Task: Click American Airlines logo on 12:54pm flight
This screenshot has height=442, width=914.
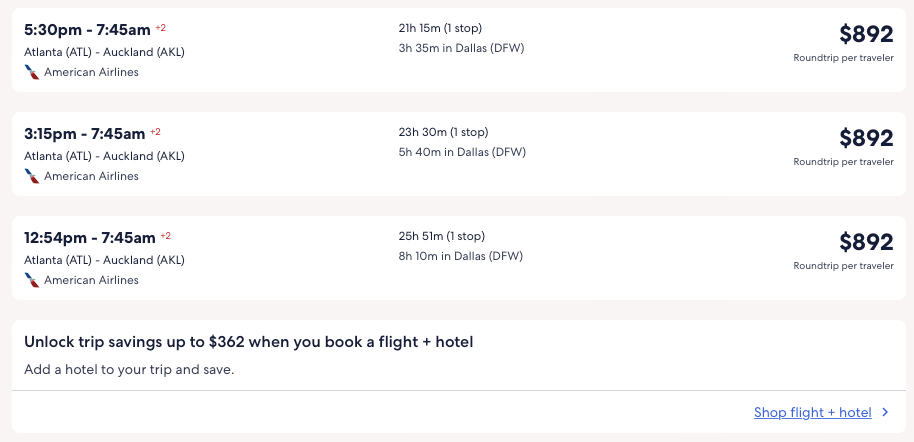Action: click(32, 280)
